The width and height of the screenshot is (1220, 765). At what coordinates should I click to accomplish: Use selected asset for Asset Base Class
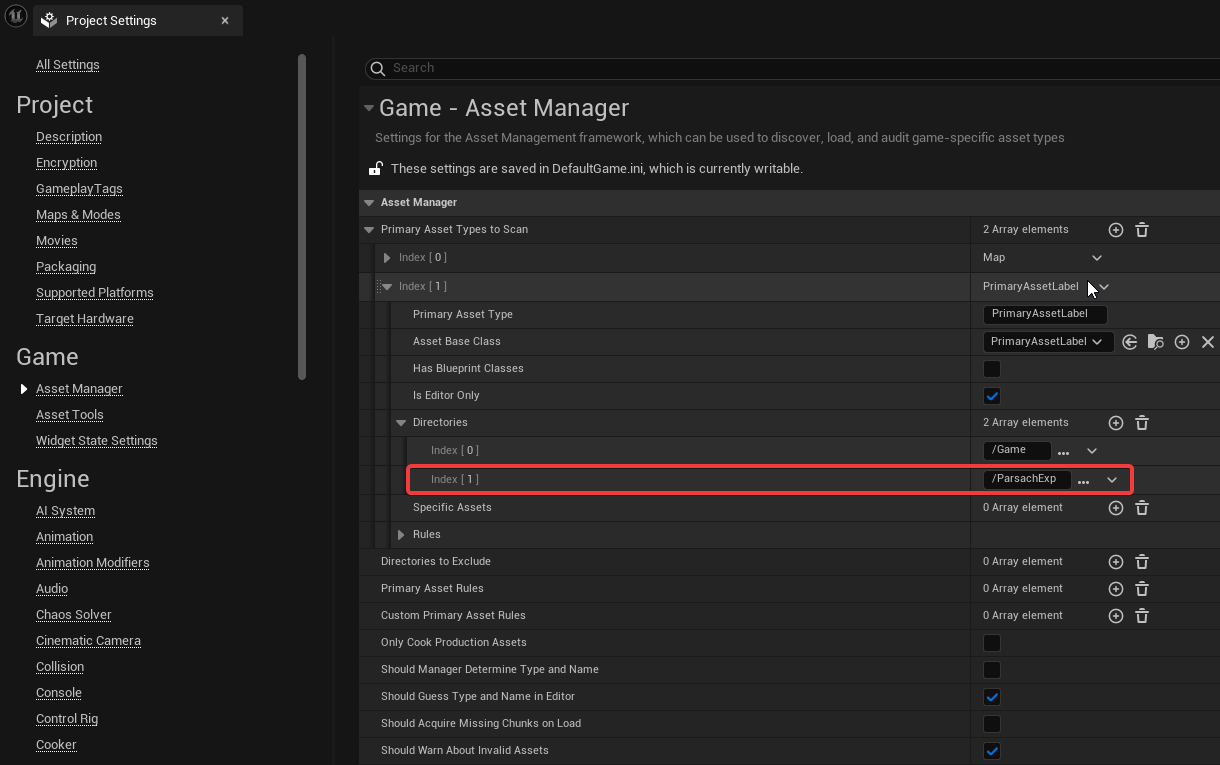click(x=1130, y=342)
